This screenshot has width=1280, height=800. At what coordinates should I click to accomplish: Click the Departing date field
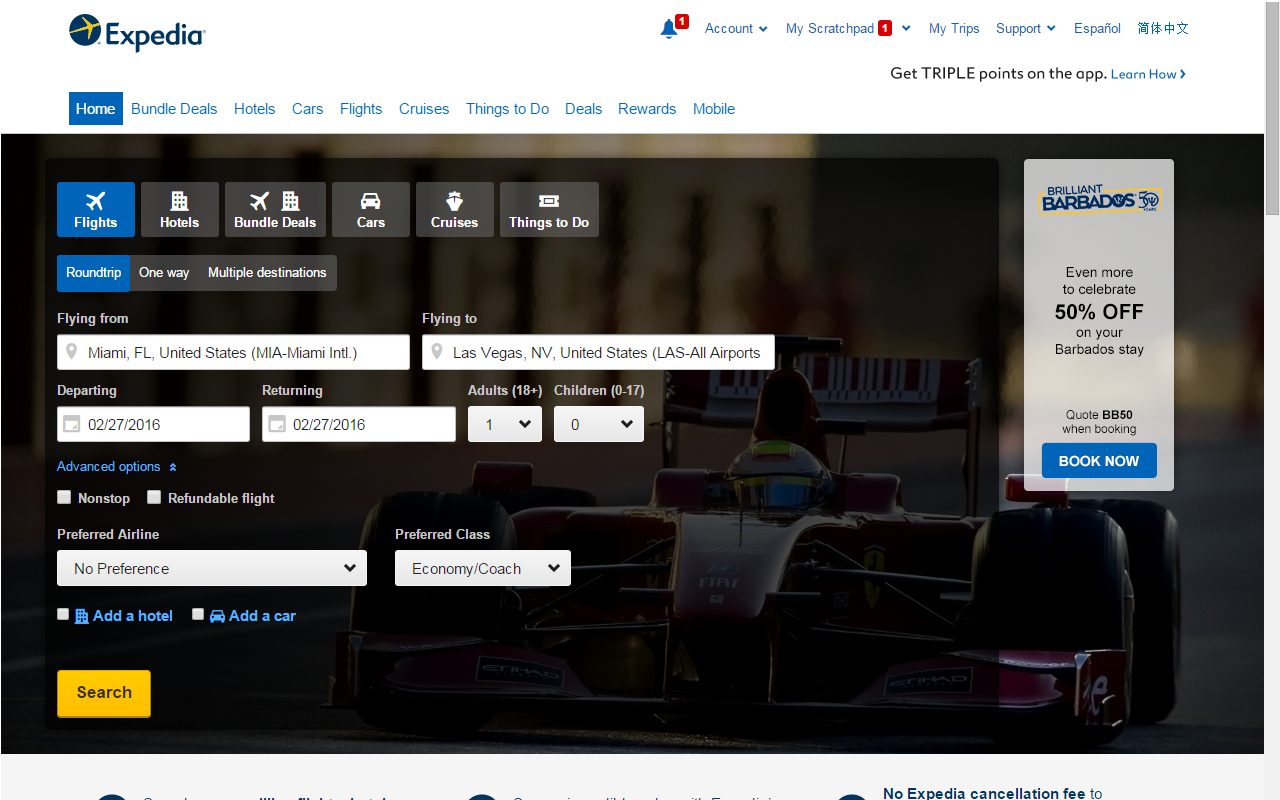(x=153, y=424)
